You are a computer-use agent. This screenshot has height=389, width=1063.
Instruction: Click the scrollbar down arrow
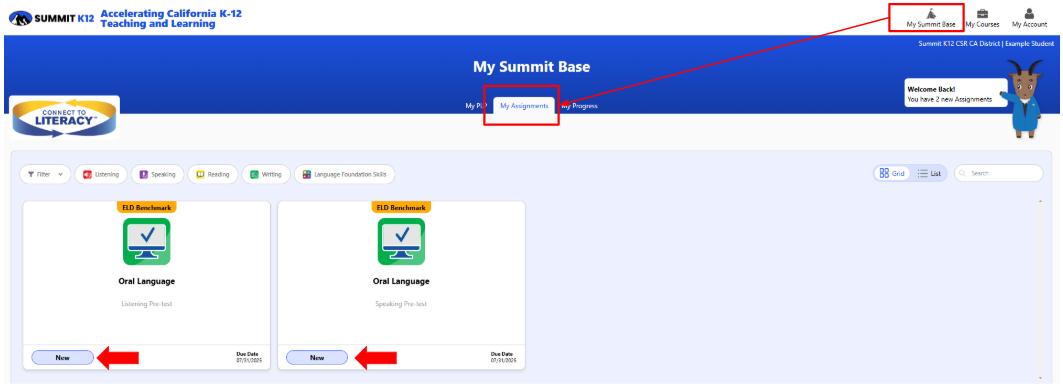tap(1041, 377)
